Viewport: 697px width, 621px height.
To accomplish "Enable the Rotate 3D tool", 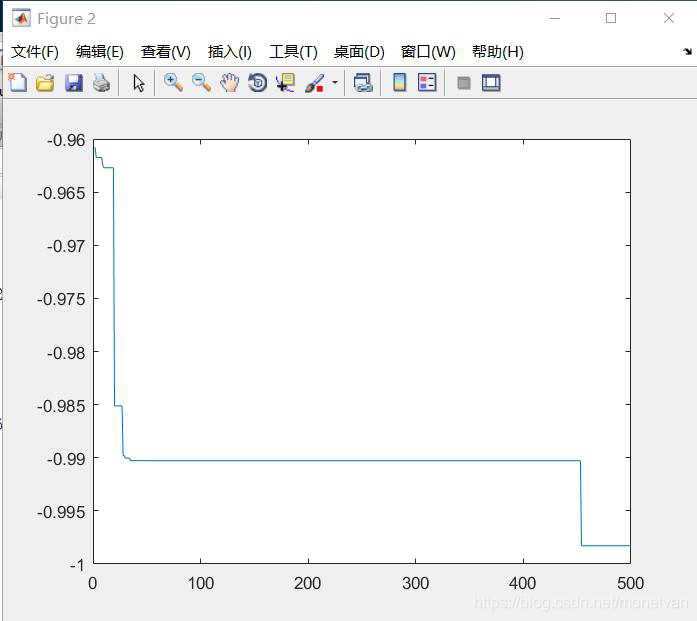I will click(257, 83).
